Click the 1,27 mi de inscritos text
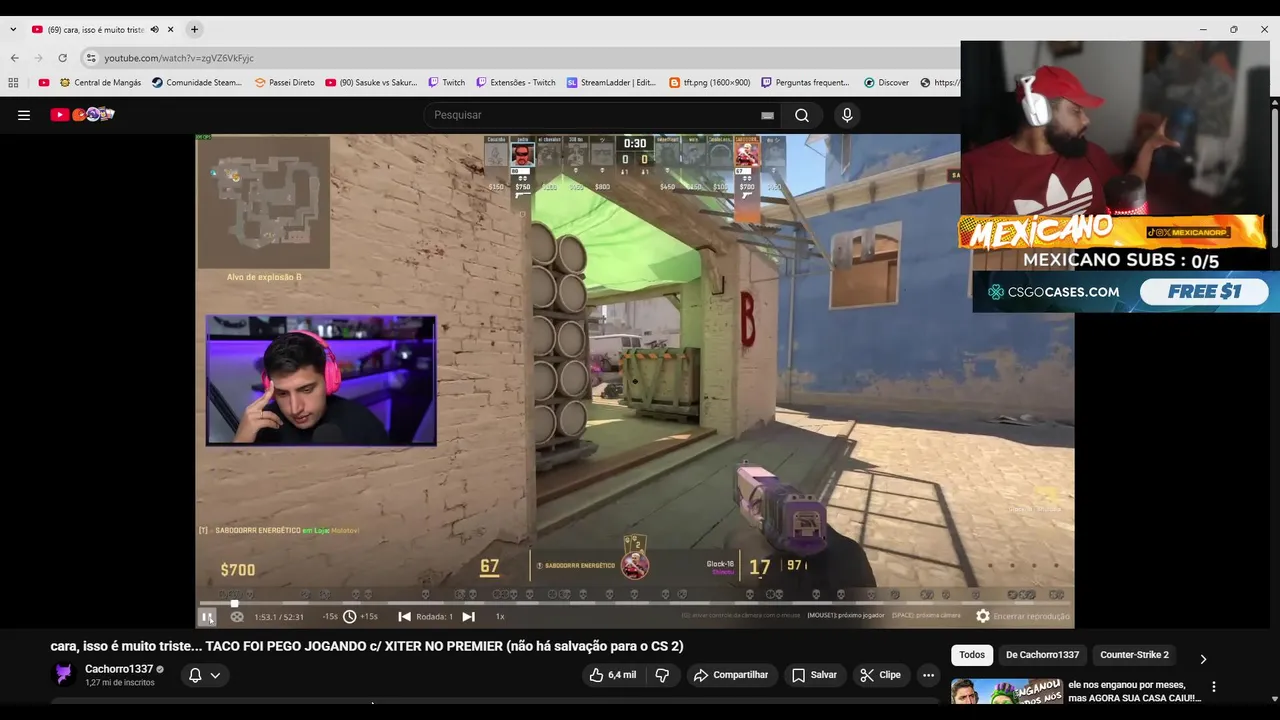Image resolution: width=1280 pixels, height=720 pixels. [x=120, y=683]
